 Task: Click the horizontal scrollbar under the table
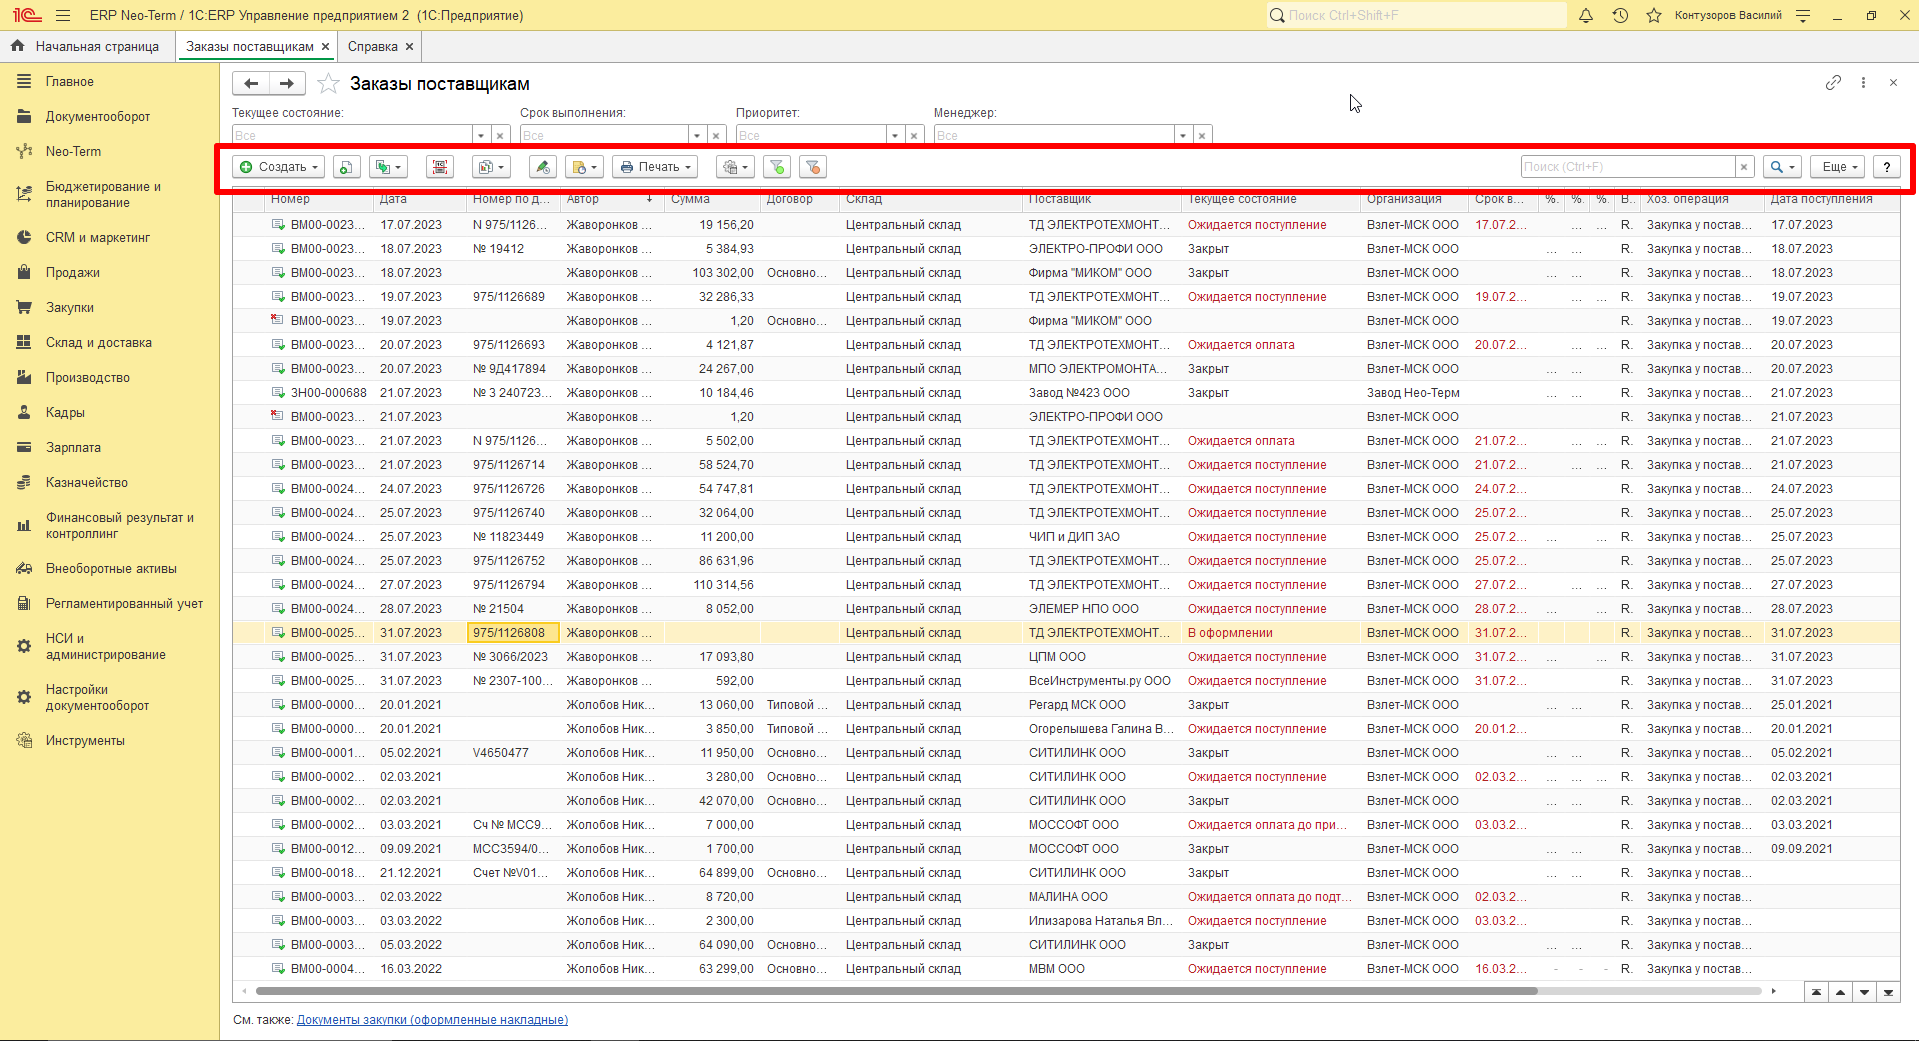pyautogui.click(x=896, y=992)
